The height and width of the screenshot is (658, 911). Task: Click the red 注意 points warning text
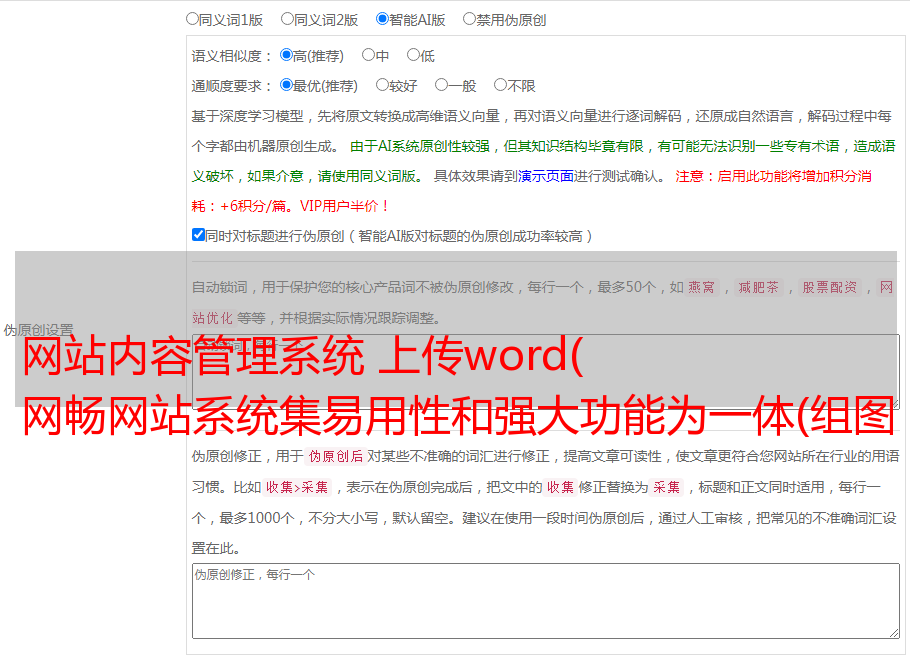tap(532, 191)
